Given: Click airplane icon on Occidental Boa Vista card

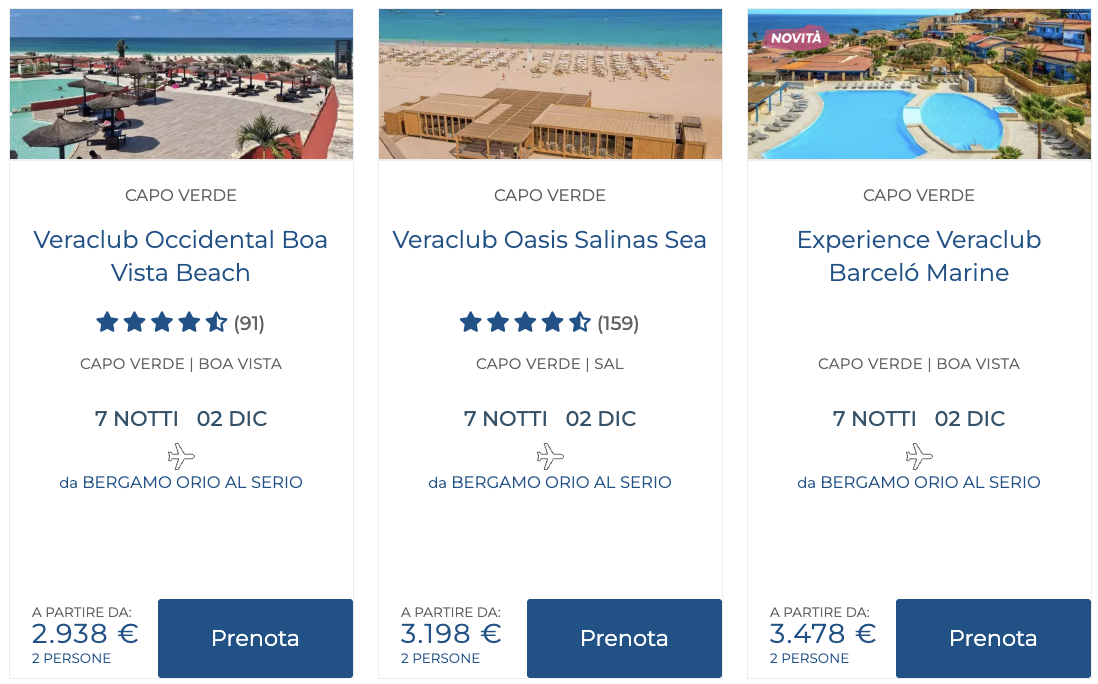Looking at the screenshot, I should coord(181,456).
